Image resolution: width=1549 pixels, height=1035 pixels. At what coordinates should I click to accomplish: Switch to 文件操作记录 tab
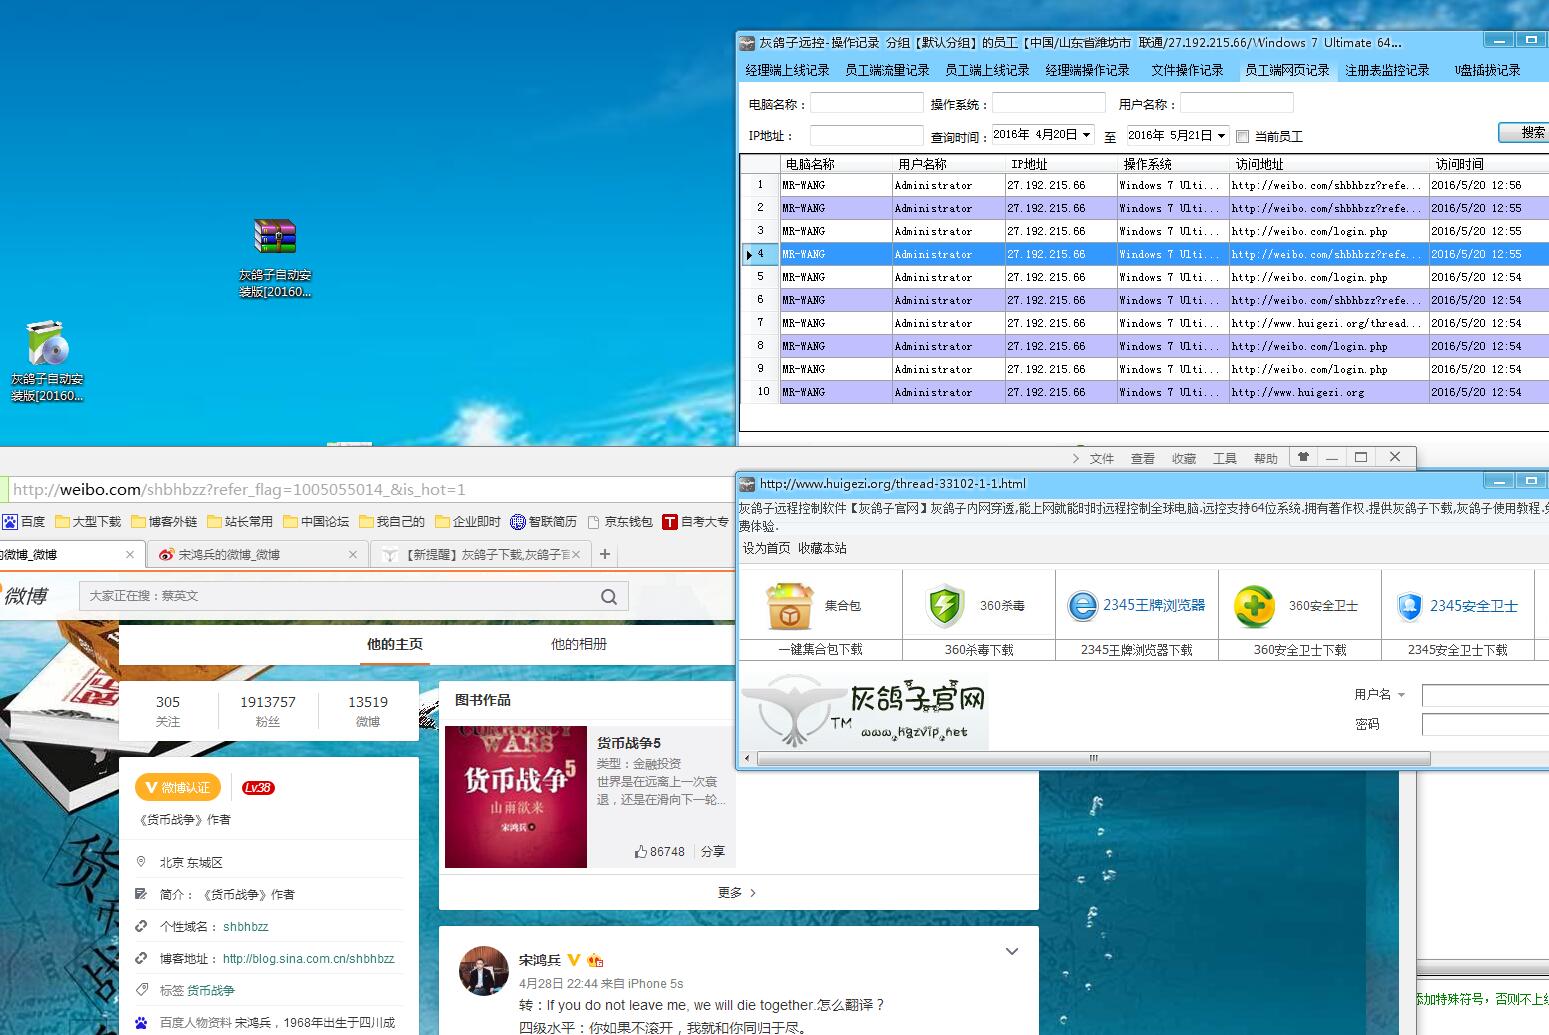point(1187,70)
